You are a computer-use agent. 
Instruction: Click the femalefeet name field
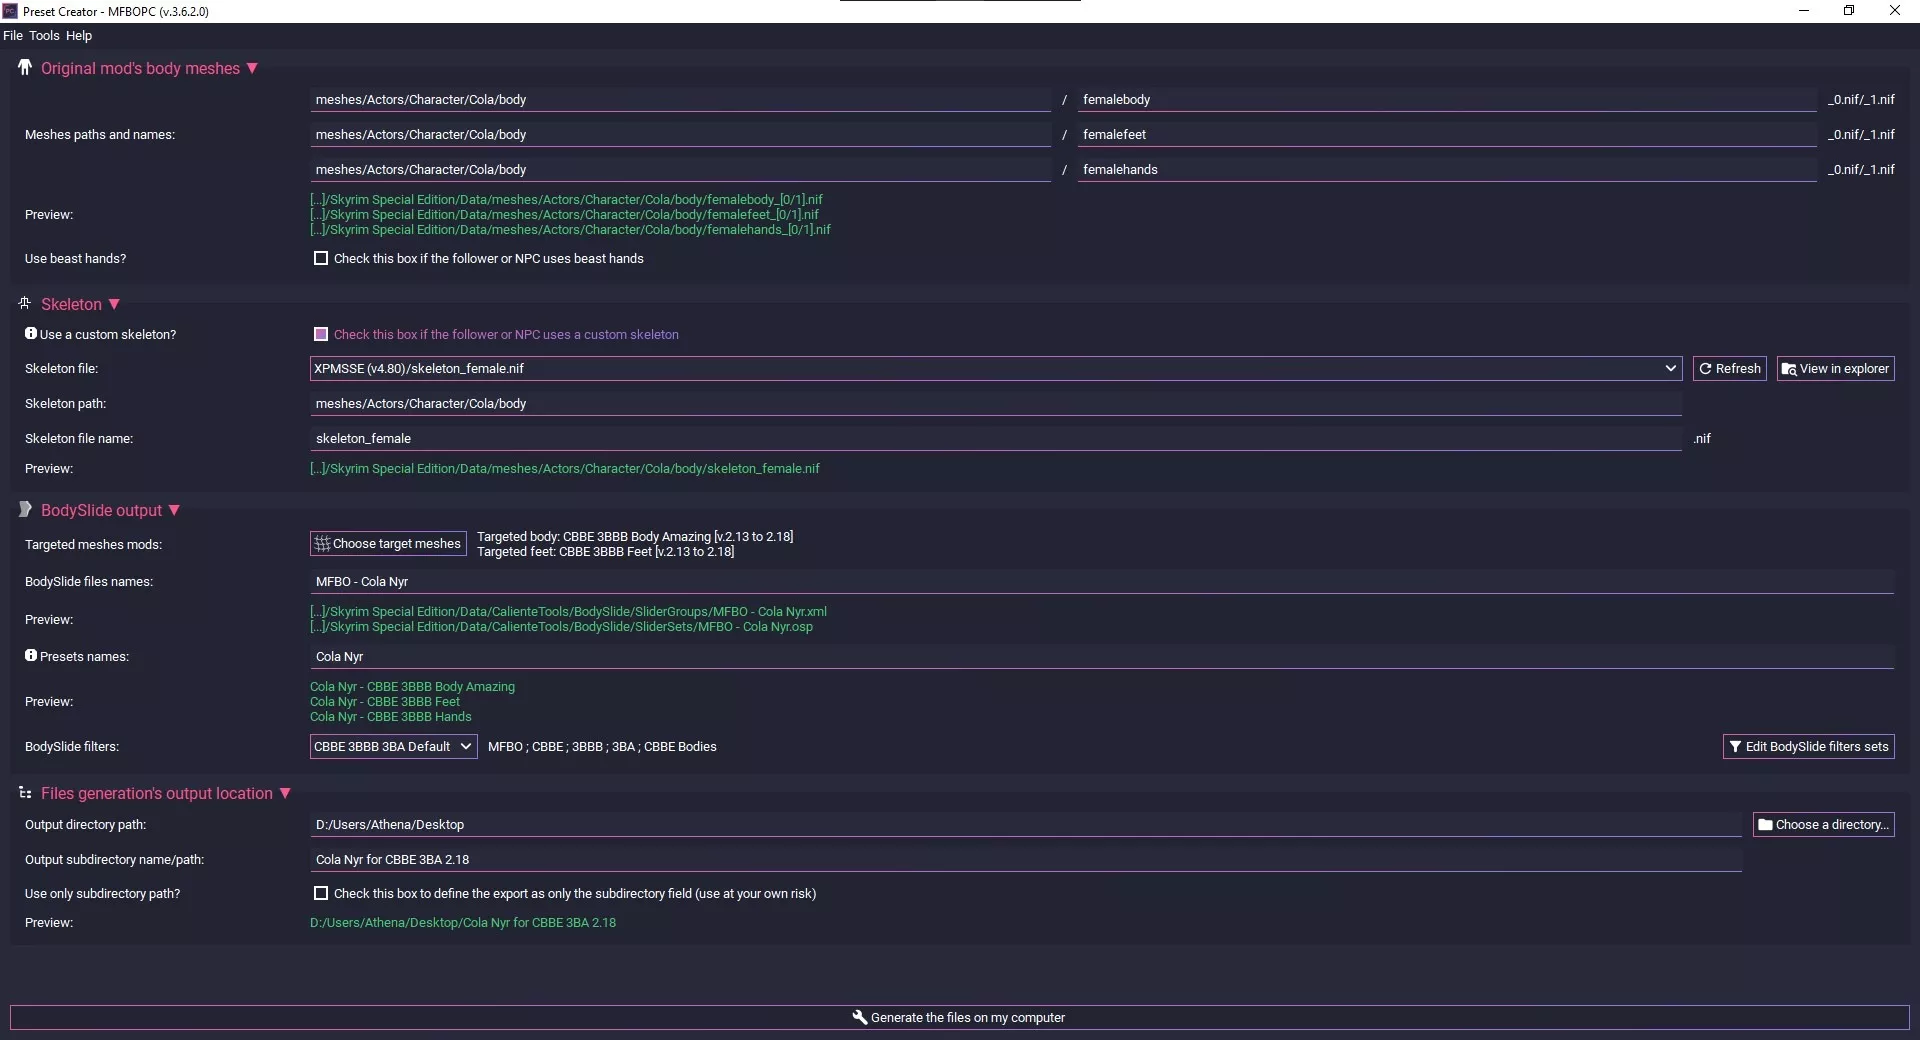pyautogui.click(x=1447, y=134)
